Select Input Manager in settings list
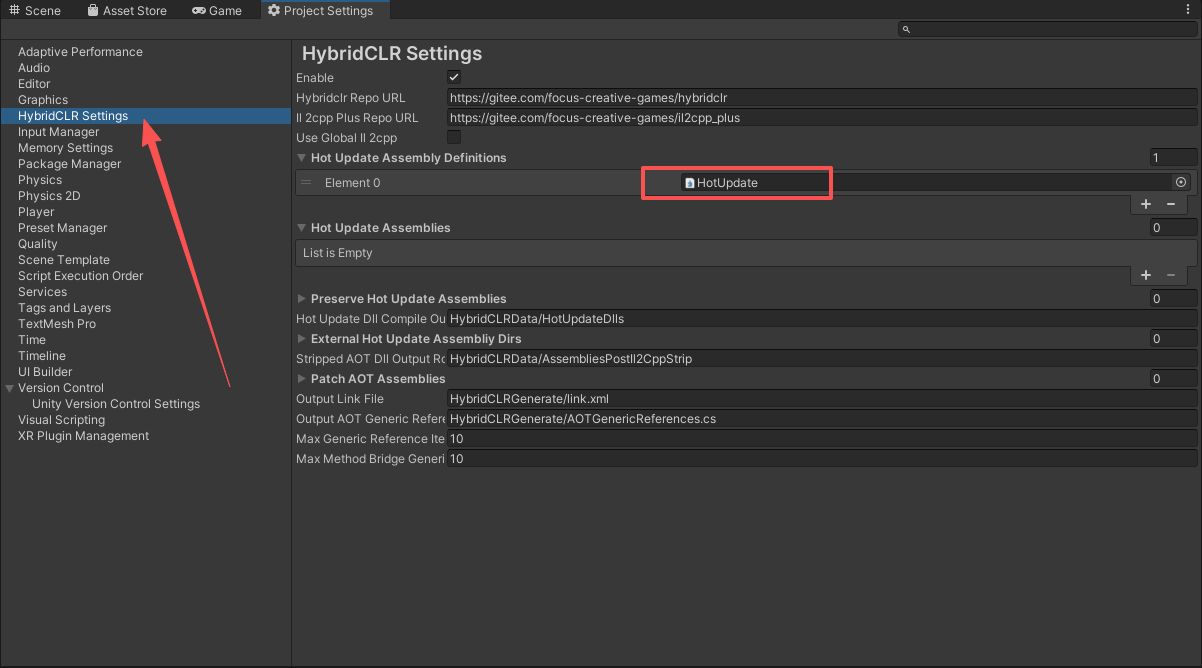This screenshot has width=1202, height=668. coord(58,132)
